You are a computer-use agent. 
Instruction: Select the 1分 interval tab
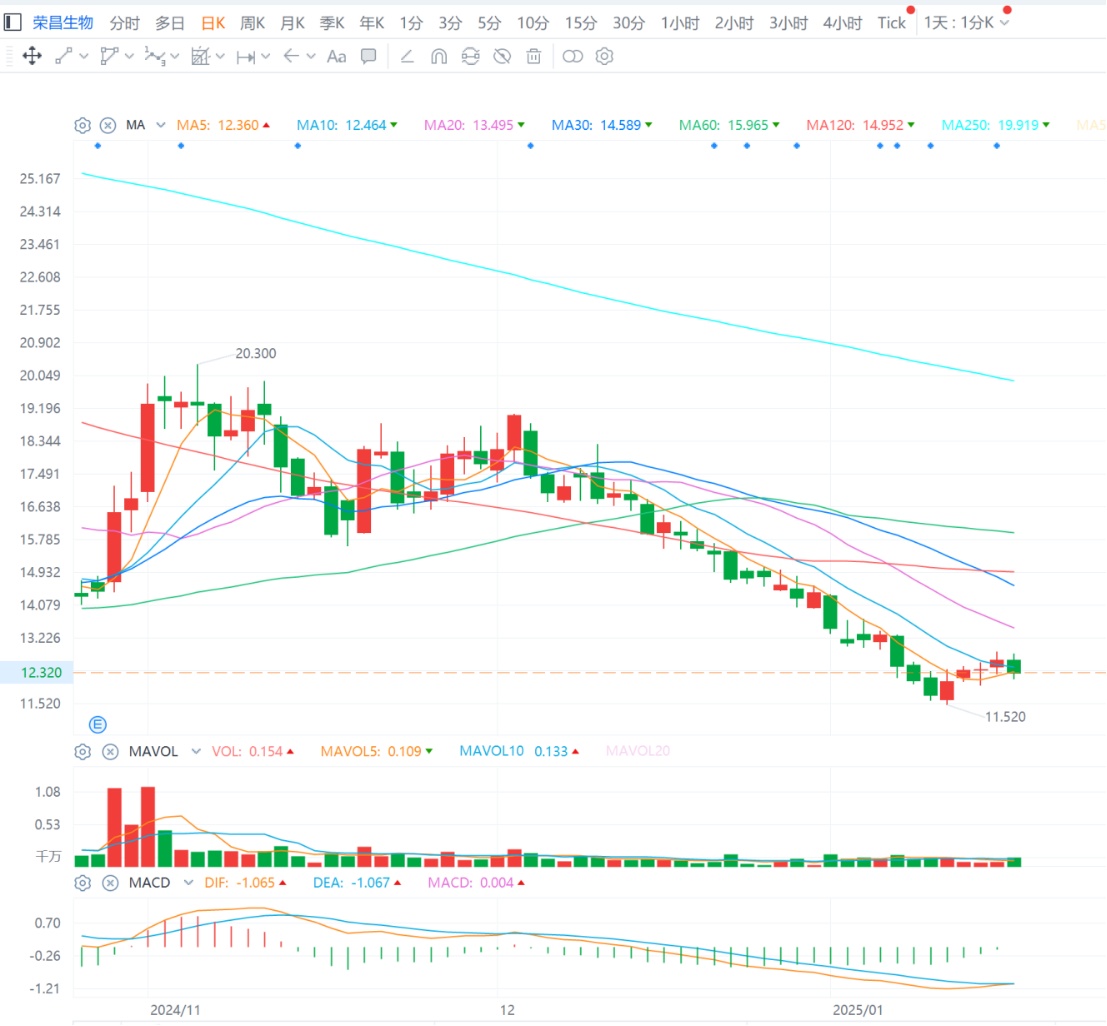411,23
